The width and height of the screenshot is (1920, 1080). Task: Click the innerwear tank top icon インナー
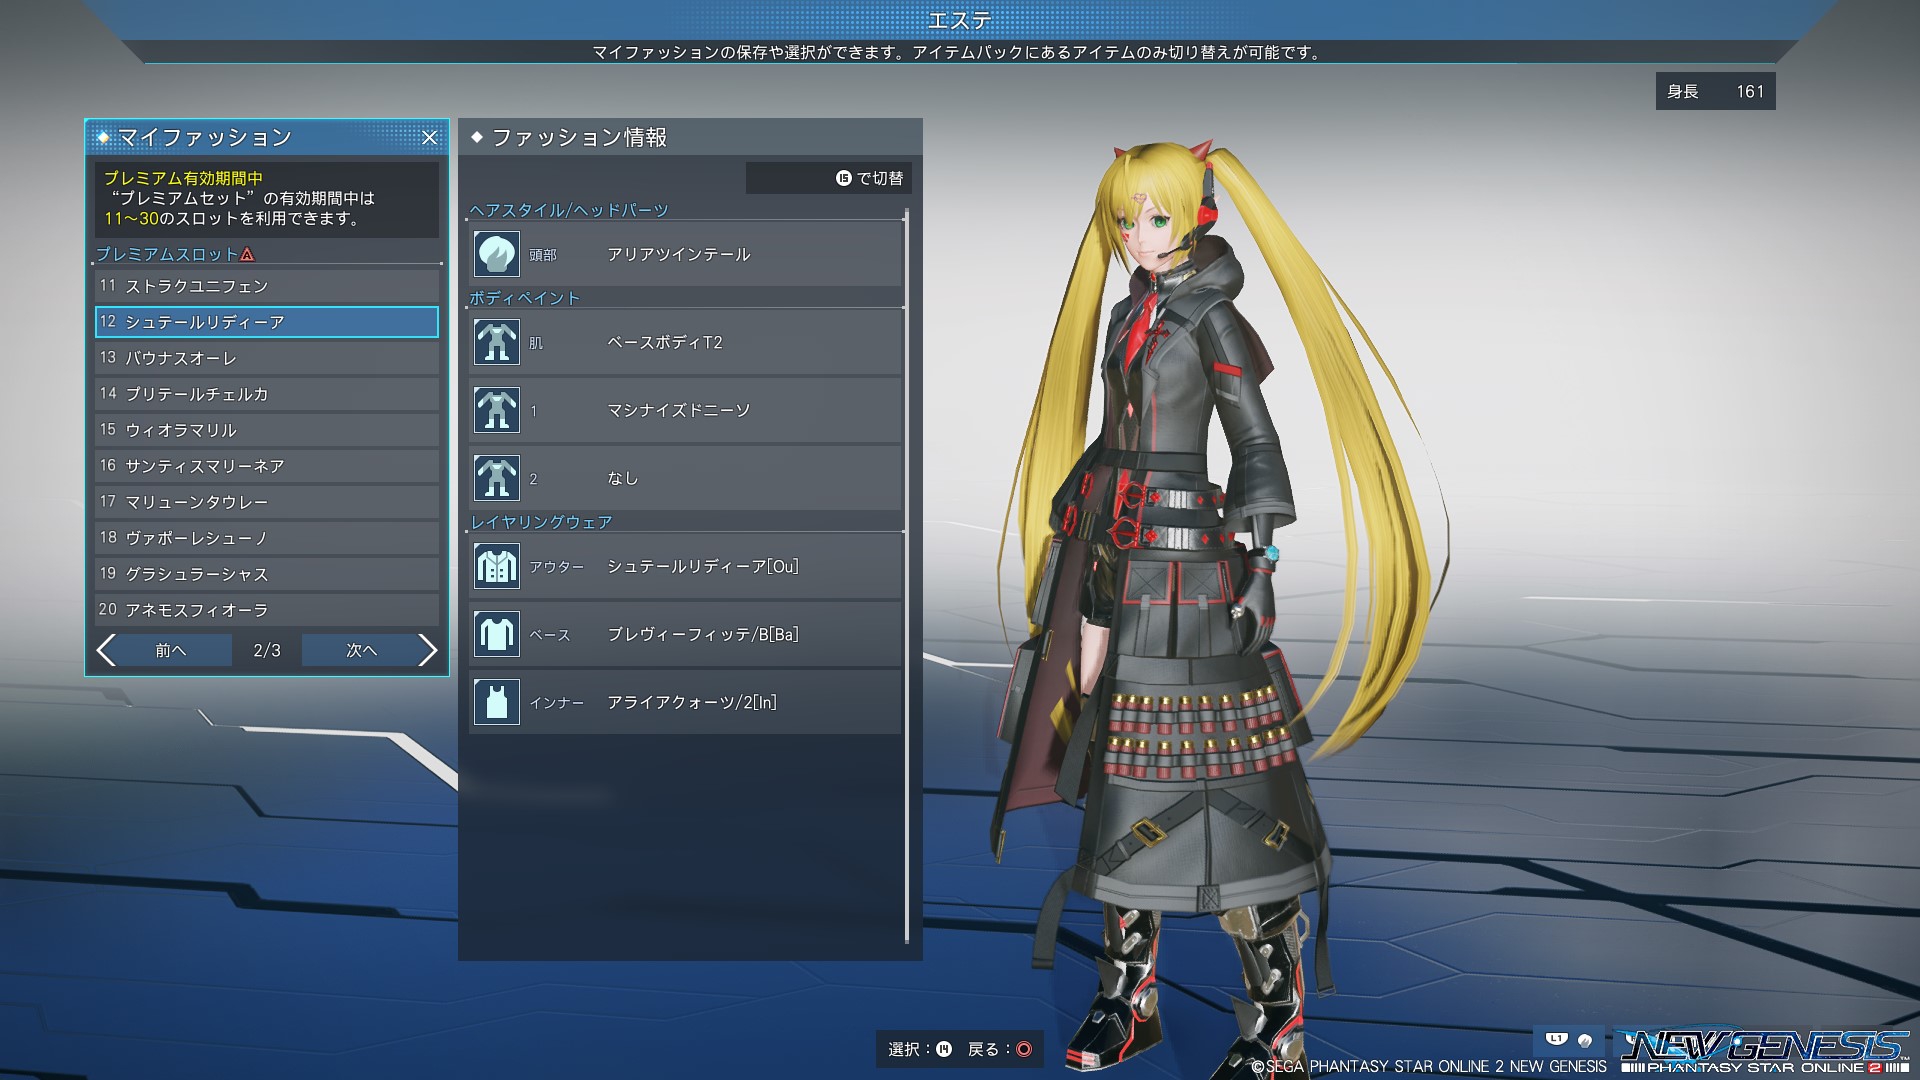coord(496,702)
